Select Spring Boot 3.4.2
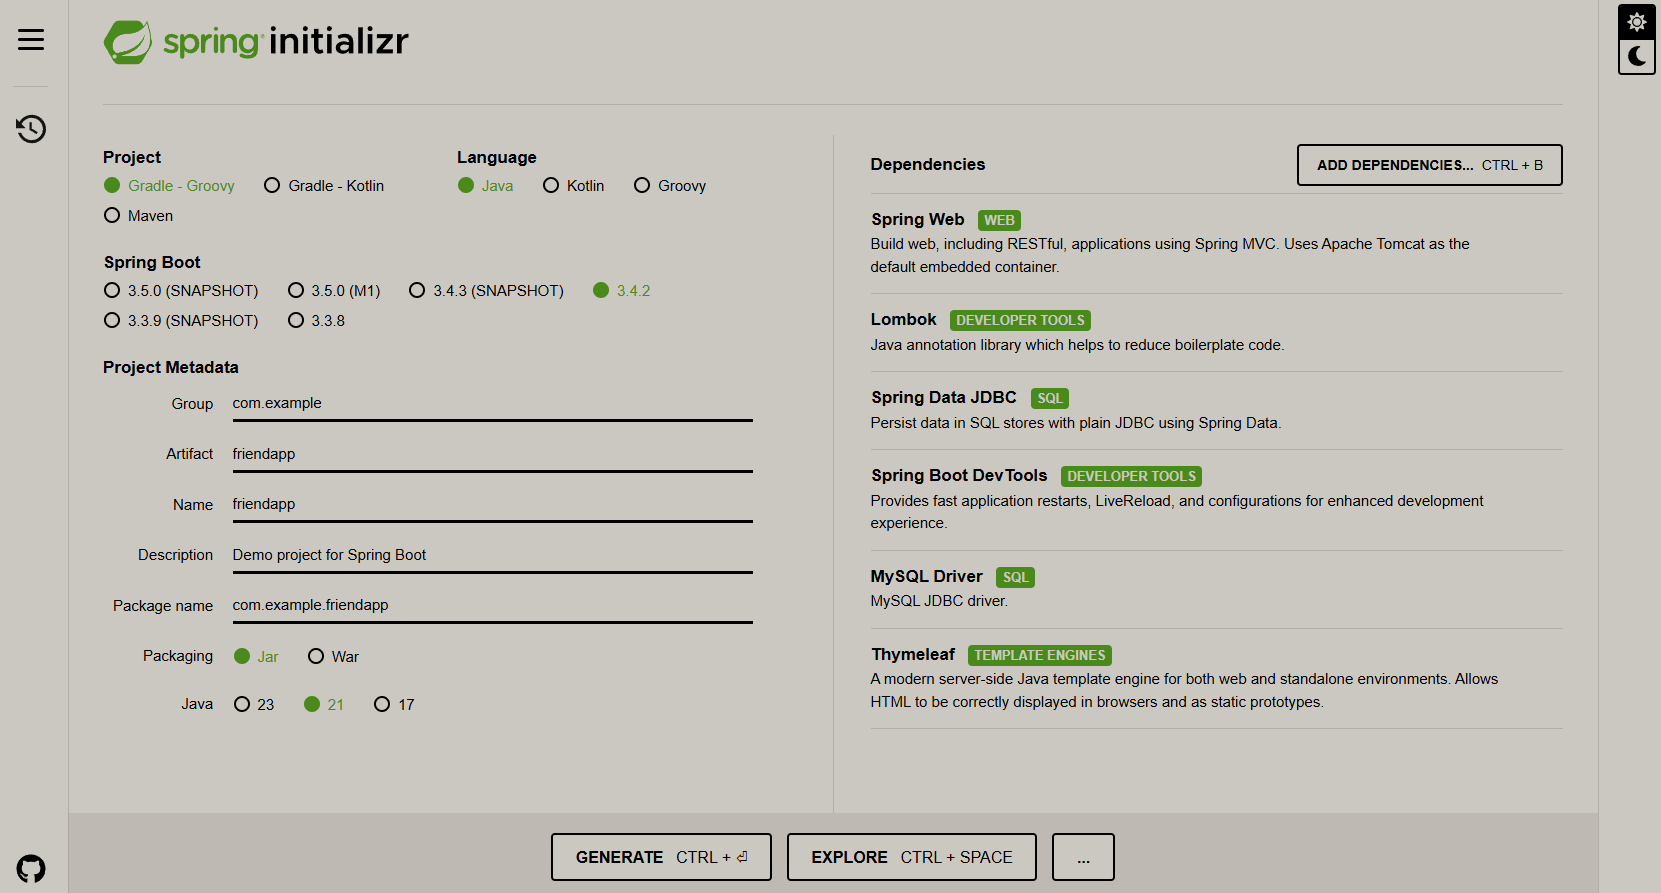Image resolution: width=1661 pixels, height=893 pixels. point(622,291)
